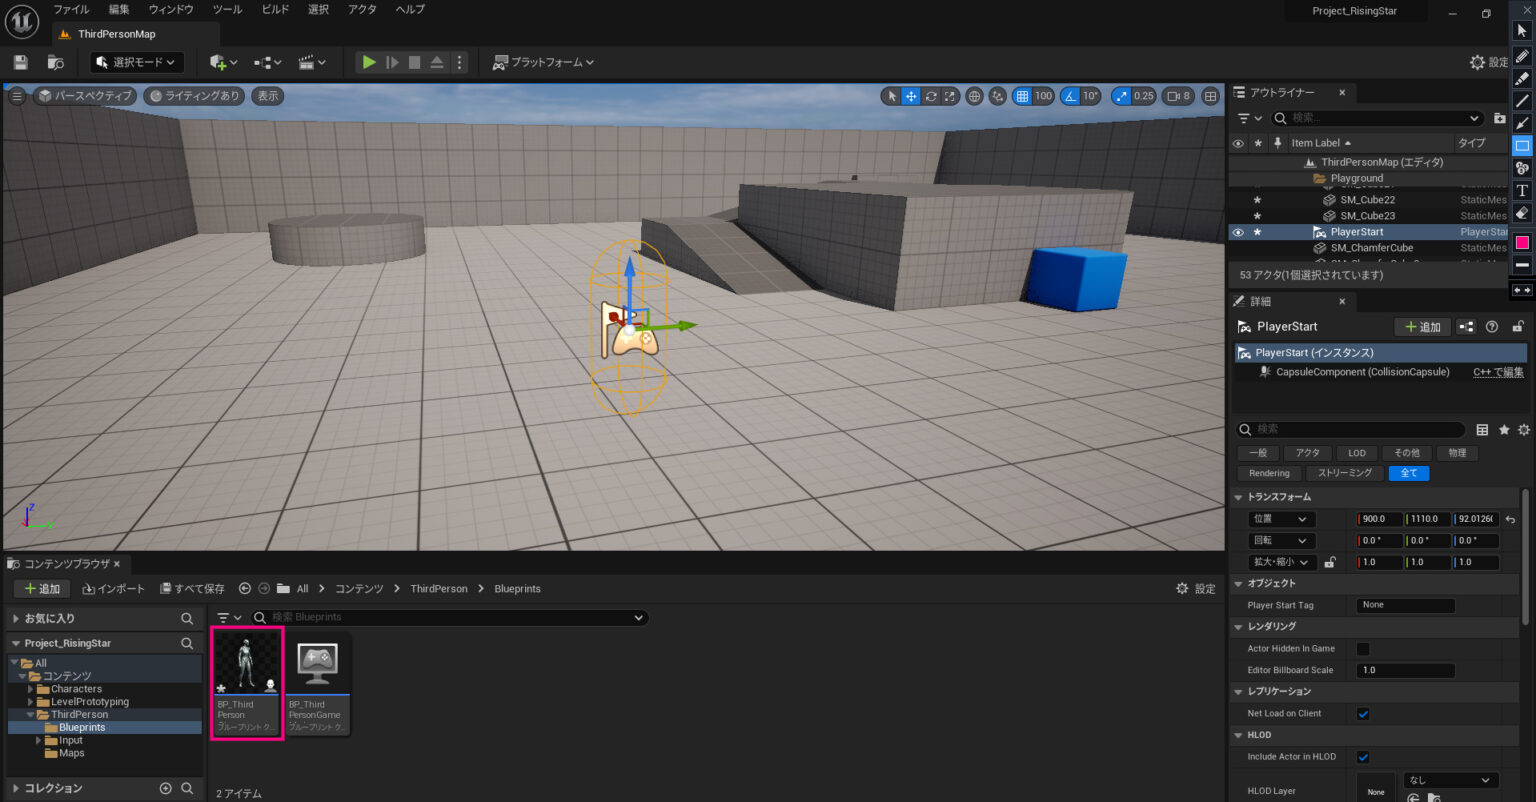Select the Rotate tool in the viewport toolbar

point(931,96)
